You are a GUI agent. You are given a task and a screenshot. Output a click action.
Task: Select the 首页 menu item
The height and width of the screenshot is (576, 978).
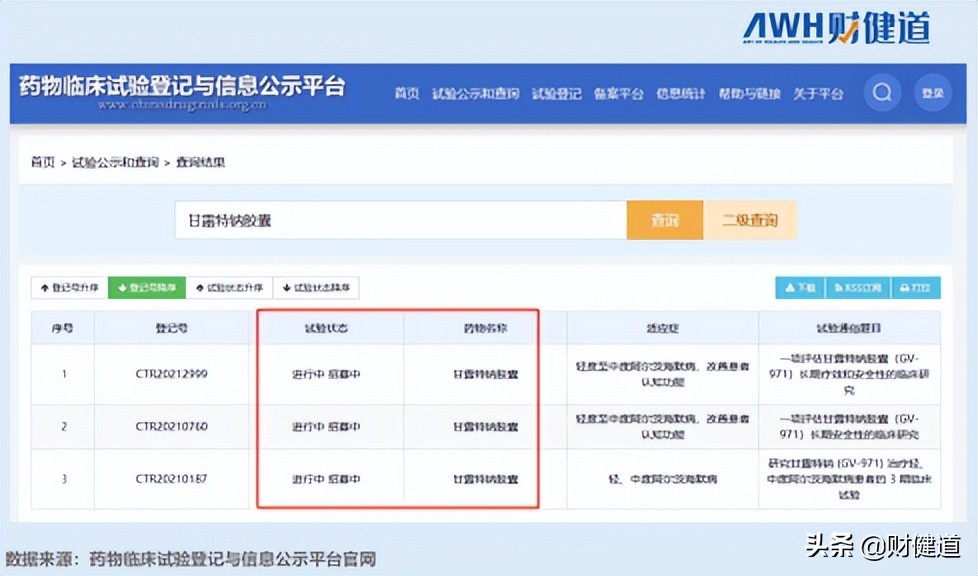coord(405,92)
